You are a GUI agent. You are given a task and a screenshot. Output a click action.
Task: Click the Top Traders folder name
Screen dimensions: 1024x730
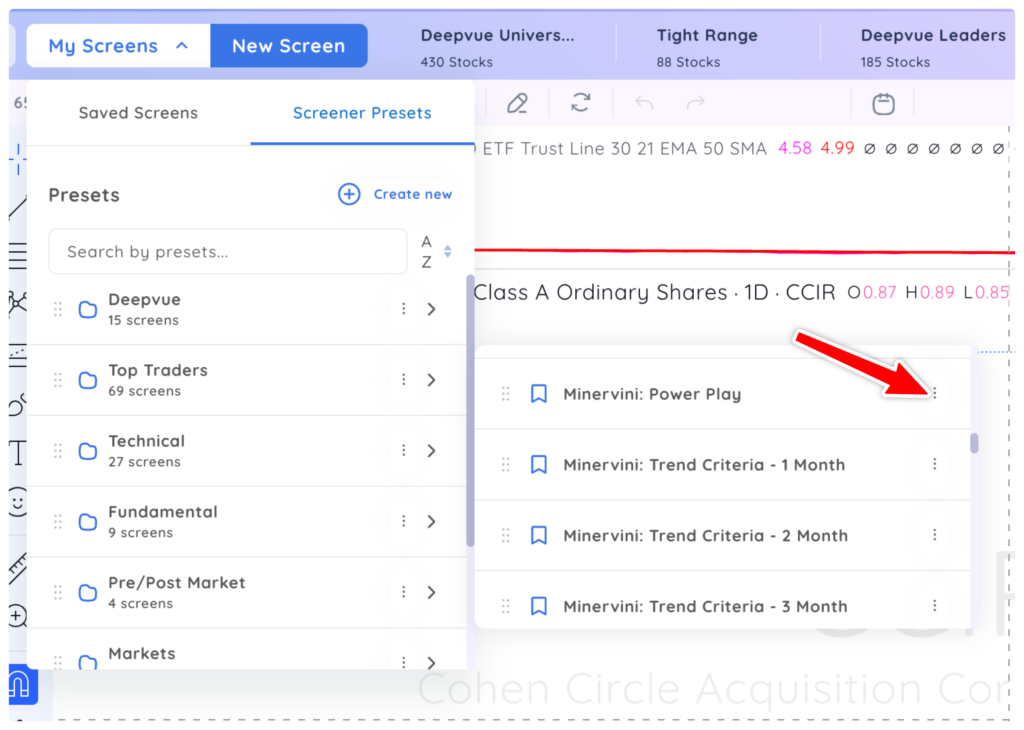(158, 370)
